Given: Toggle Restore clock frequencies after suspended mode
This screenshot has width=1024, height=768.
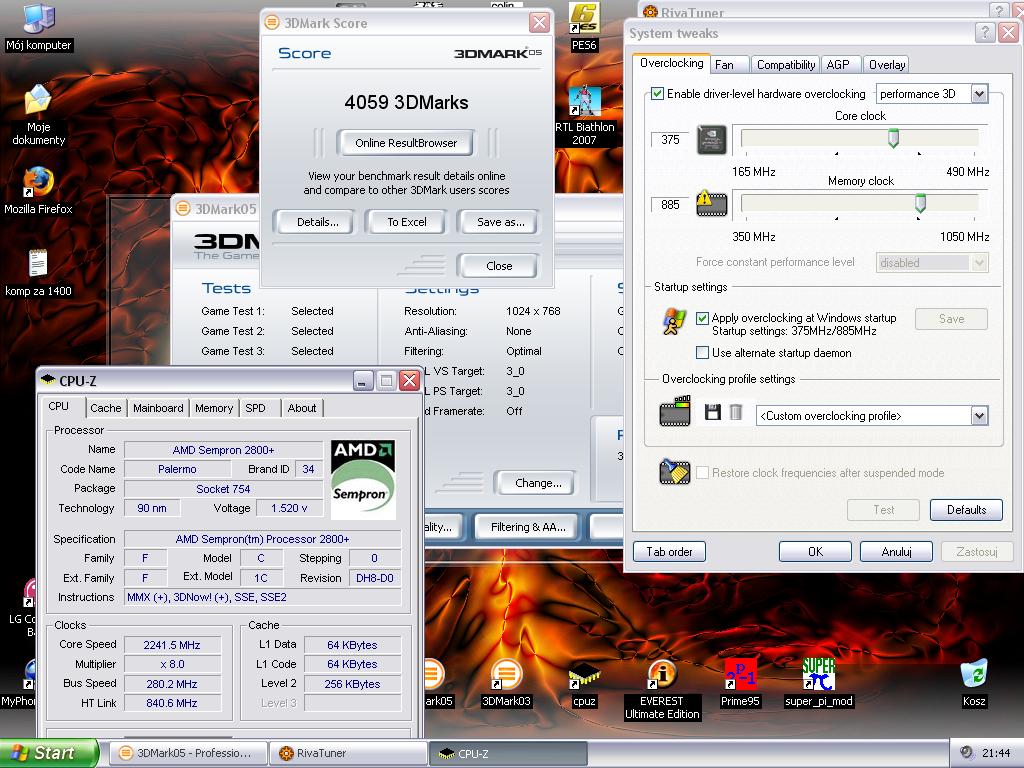Looking at the screenshot, I should tap(703, 472).
